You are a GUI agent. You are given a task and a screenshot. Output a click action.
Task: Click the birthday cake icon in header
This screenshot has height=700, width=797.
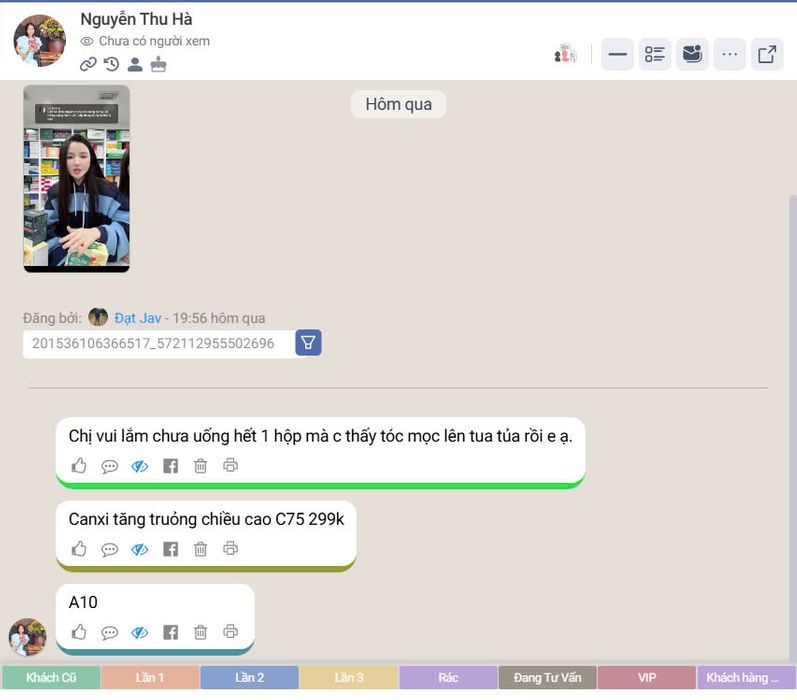[x=158, y=64]
